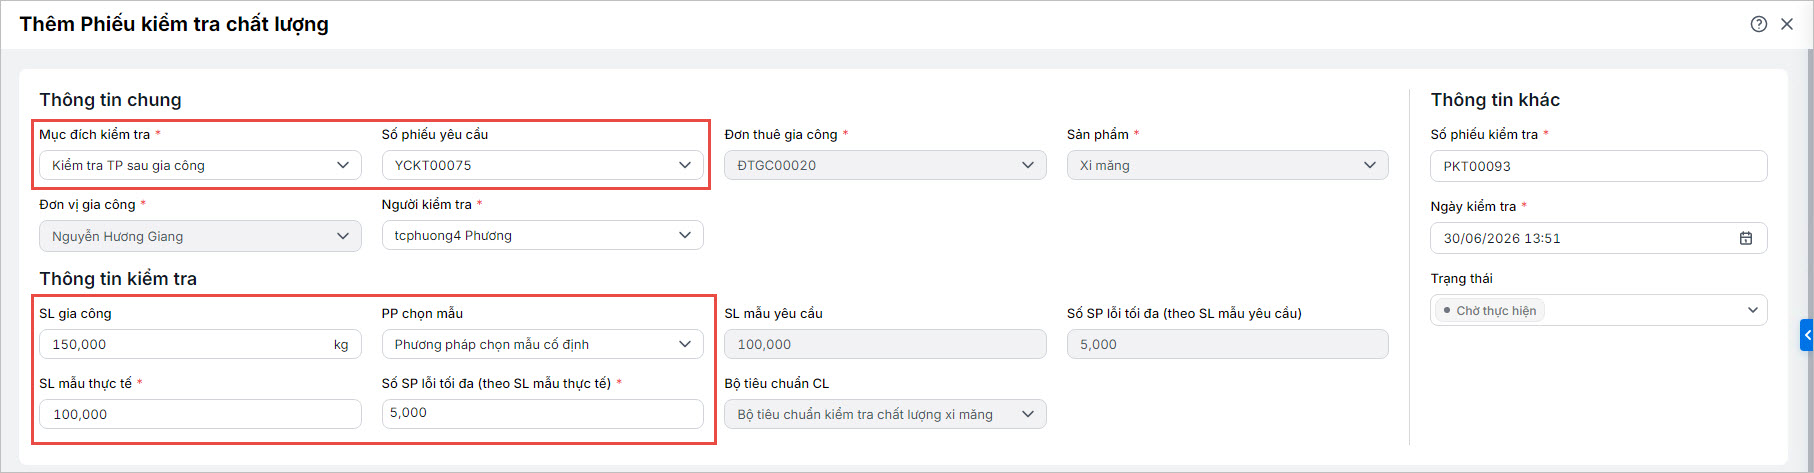This screenshot has width=1814, height=473.
Task: Open the calendar icon in Ngày kiểm tra
Action: [1746, 238]
